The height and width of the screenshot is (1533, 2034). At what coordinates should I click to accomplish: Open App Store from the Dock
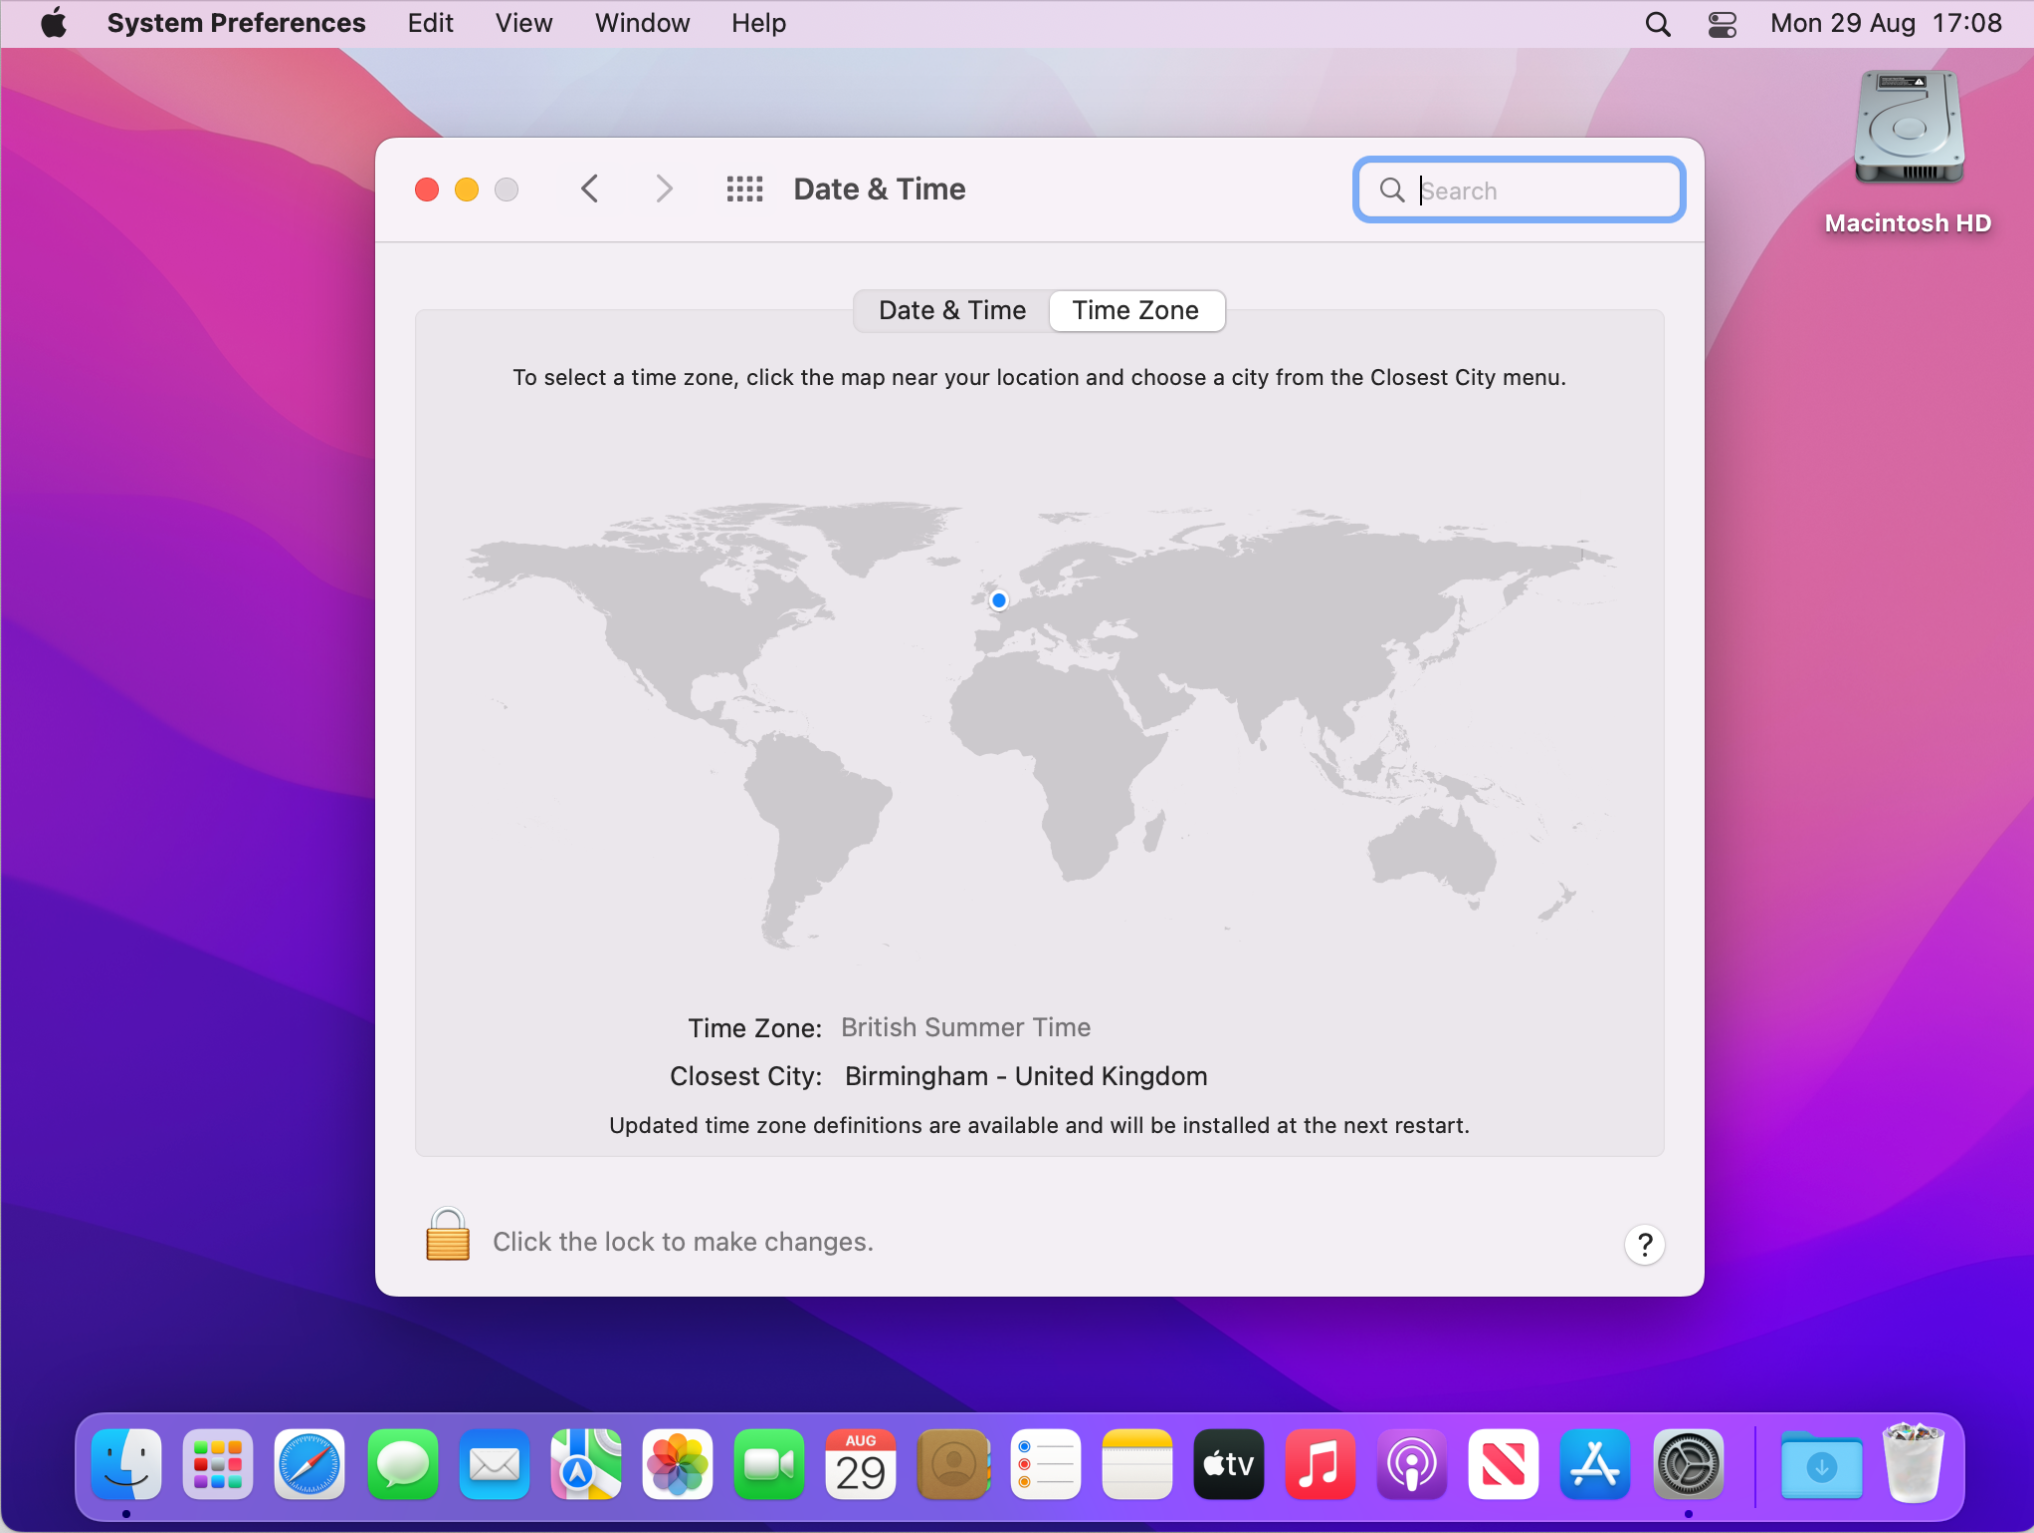[1596, 1464]
